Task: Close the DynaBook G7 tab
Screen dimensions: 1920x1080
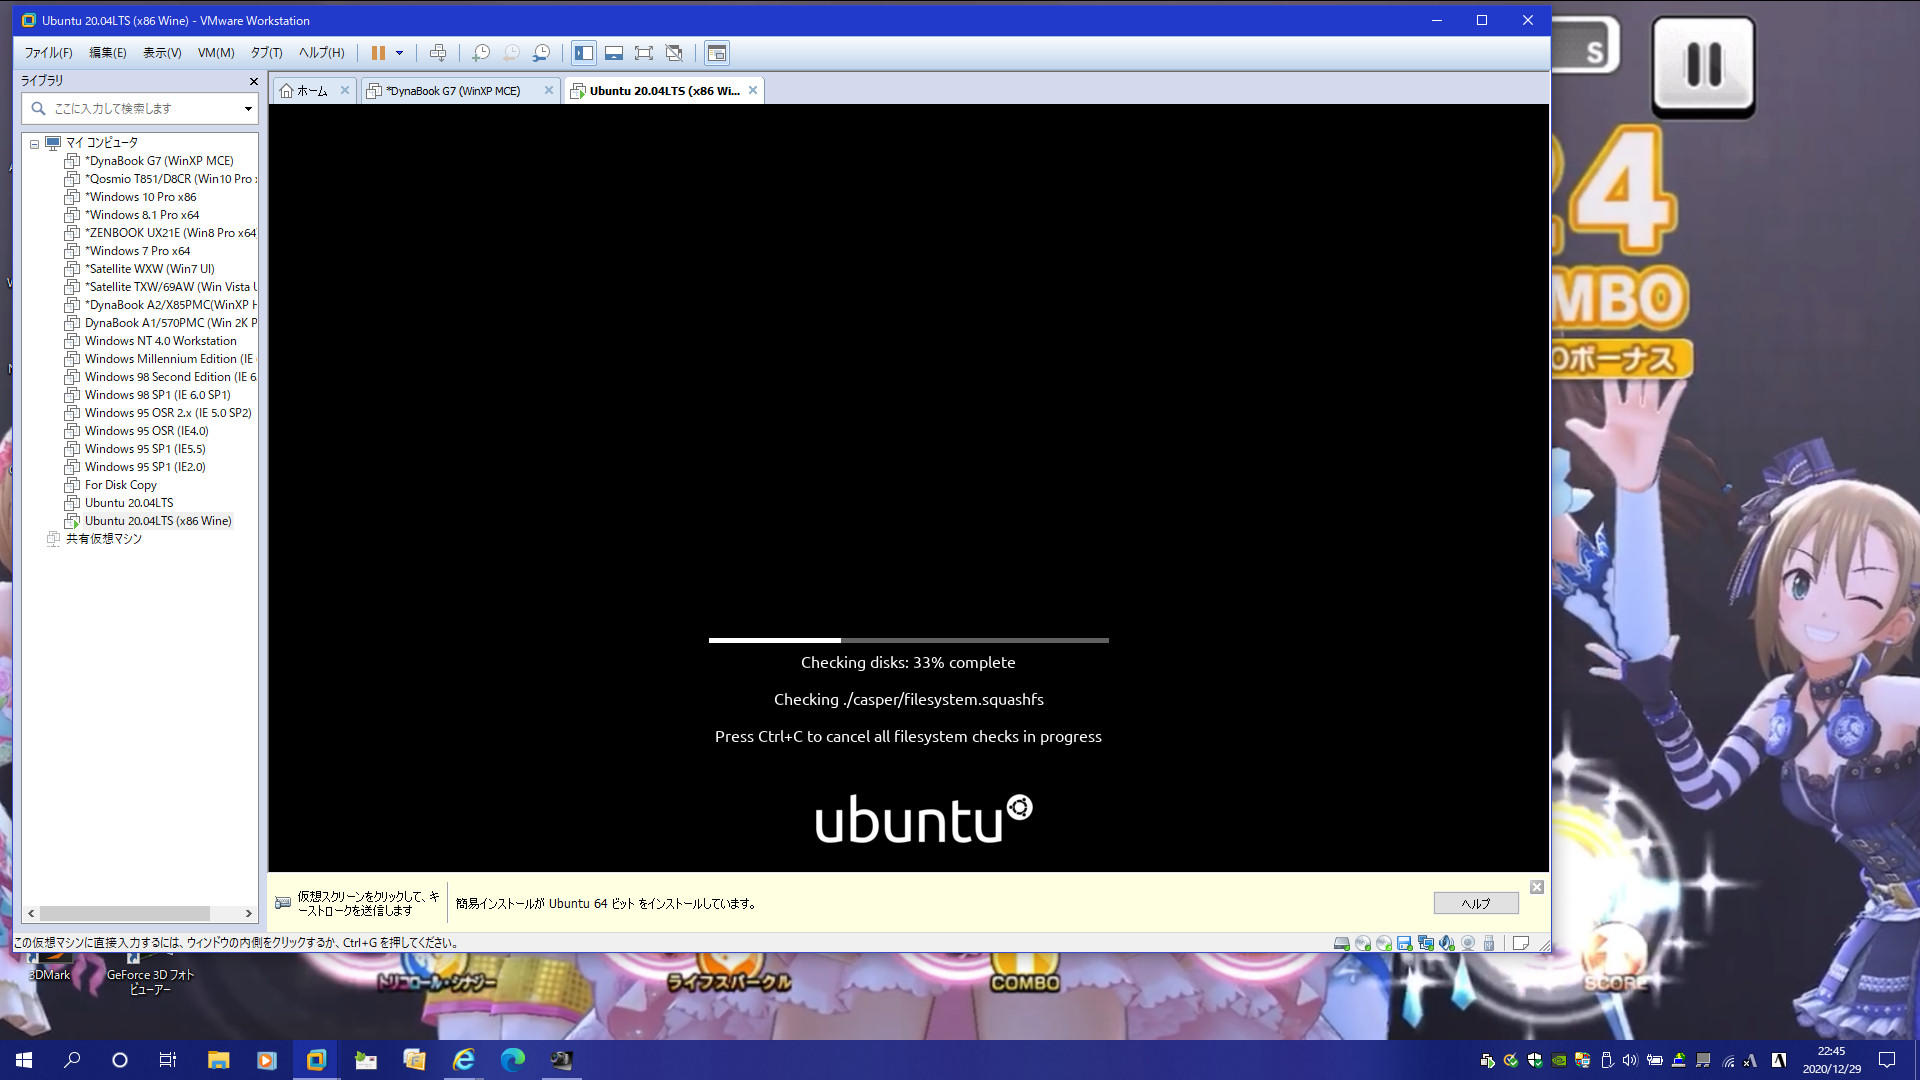Action: point(549,90)
